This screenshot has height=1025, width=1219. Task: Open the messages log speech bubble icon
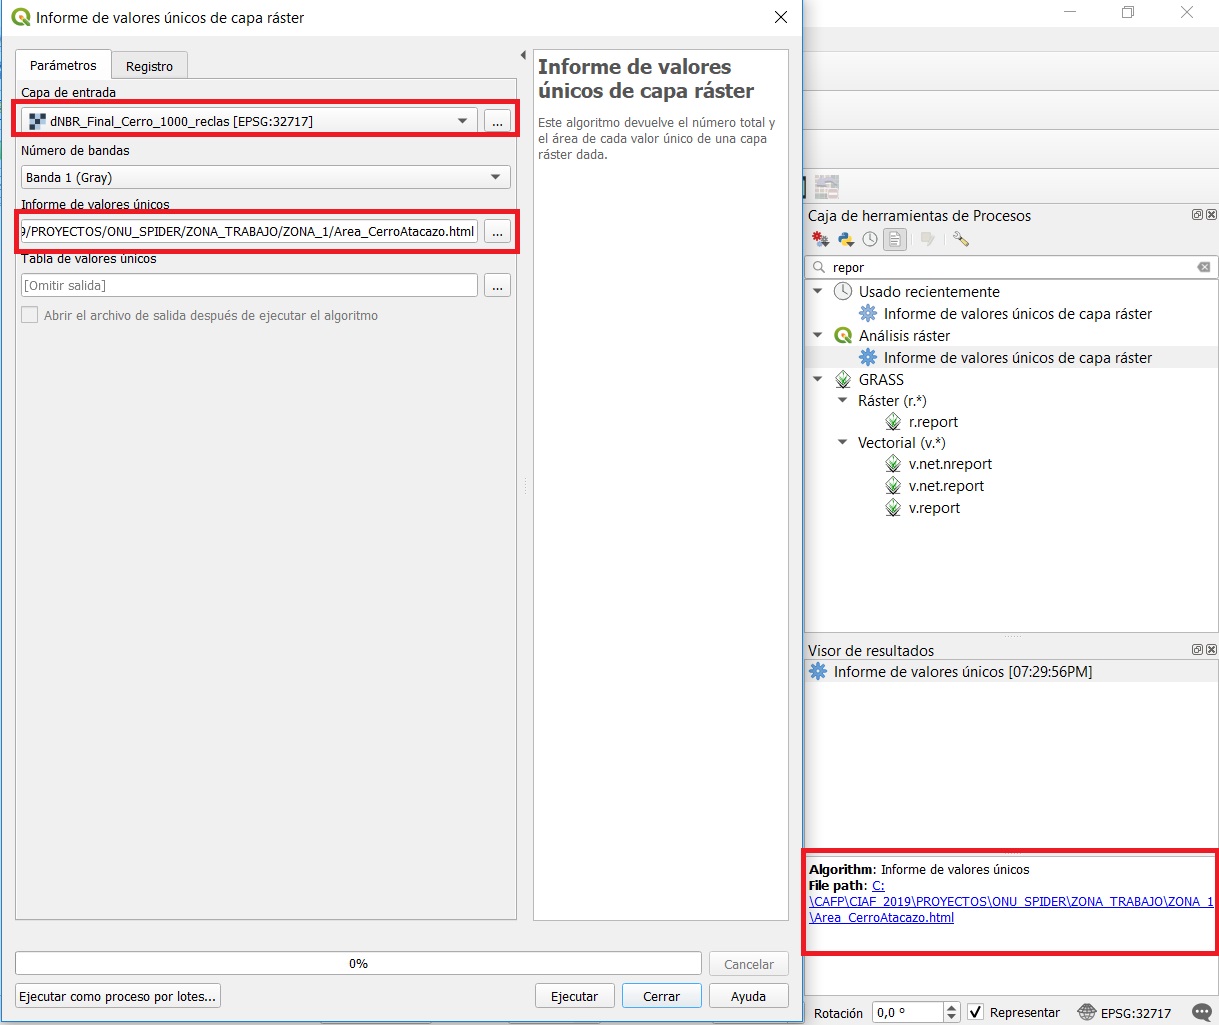pos(1202,1012)
